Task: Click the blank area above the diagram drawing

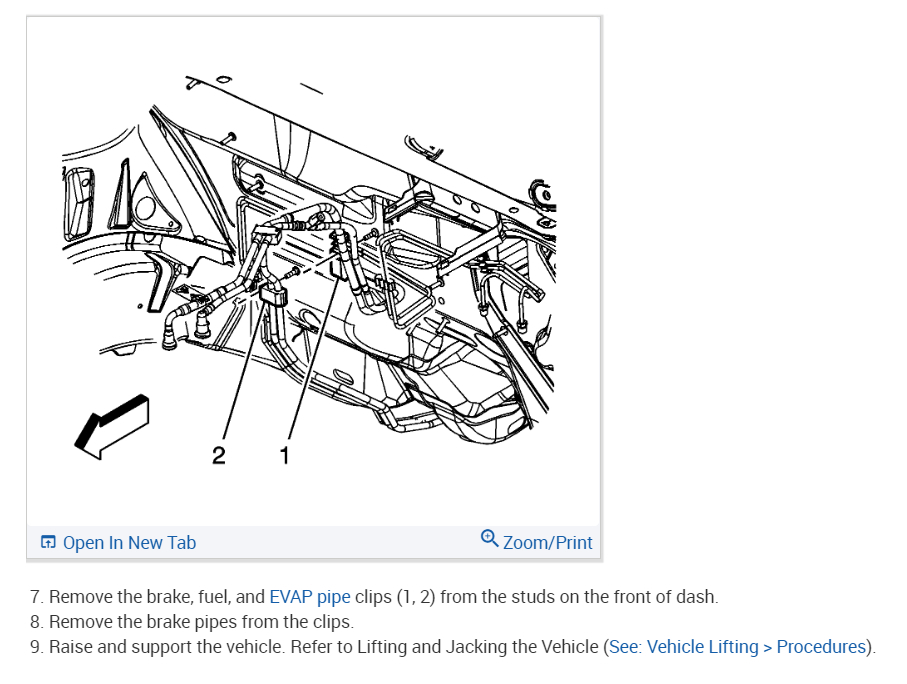Action: point(313,44)
